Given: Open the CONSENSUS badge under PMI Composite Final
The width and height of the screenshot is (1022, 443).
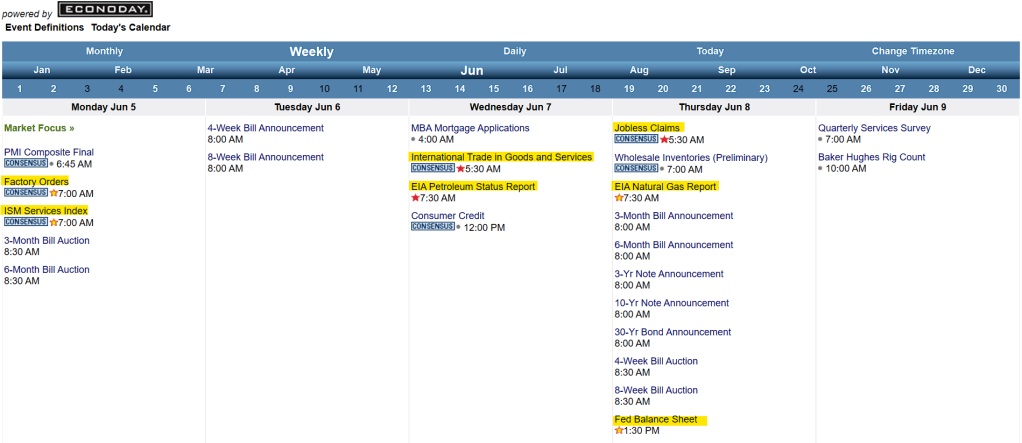Looking at the screenshot, I should [x=26, y=163].
